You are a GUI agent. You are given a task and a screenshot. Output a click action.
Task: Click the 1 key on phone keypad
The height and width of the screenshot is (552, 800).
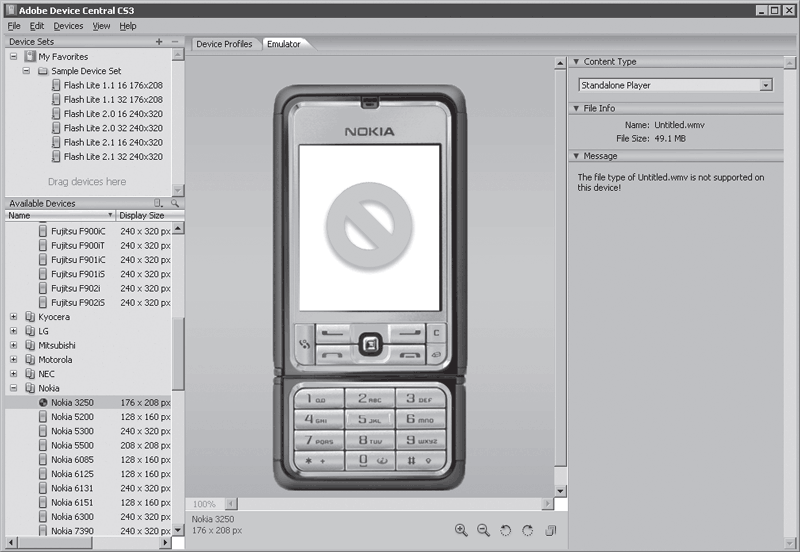(317, 399)
